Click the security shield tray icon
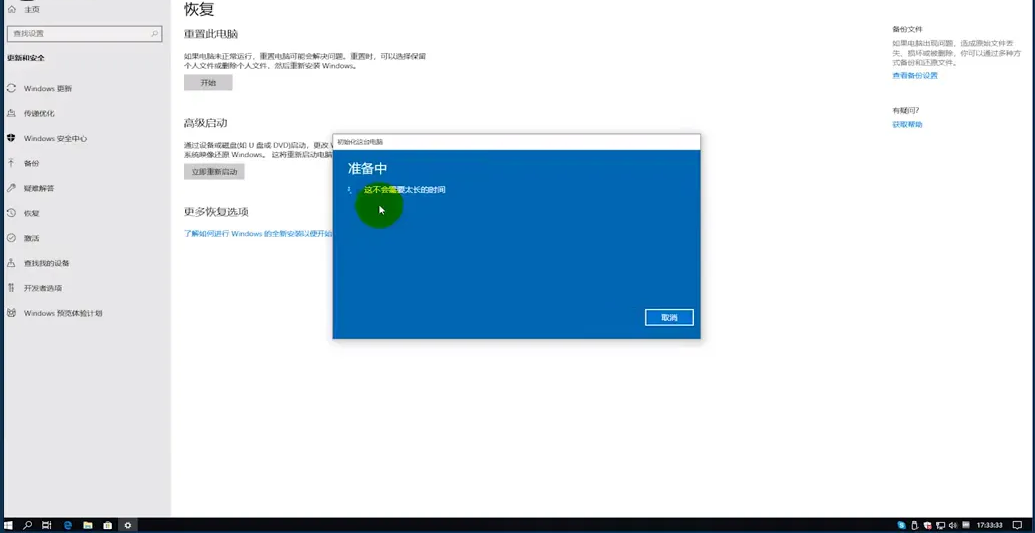The width and height of the screenshot is (1035, 533). [928, 525]
